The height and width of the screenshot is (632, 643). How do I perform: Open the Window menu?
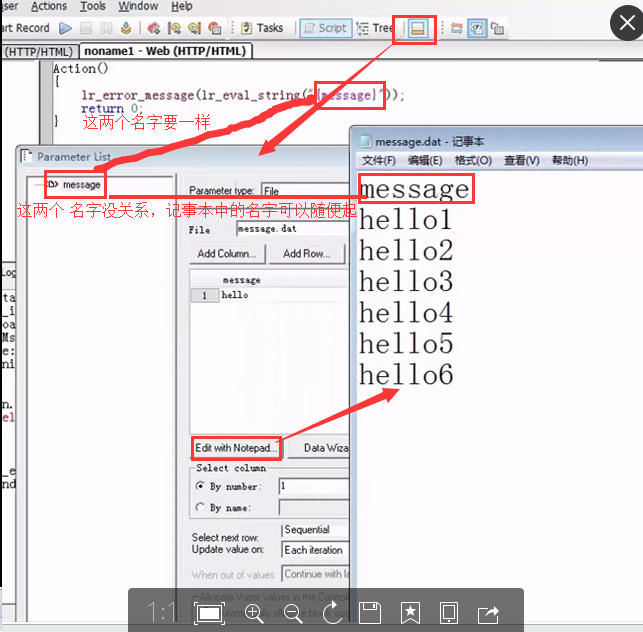[x=138, y=6]
